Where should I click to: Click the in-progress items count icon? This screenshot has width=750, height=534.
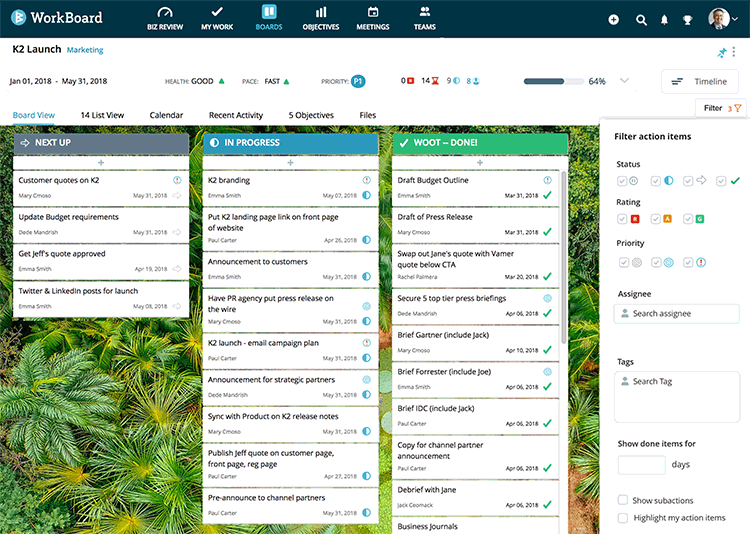coord(457,81)
